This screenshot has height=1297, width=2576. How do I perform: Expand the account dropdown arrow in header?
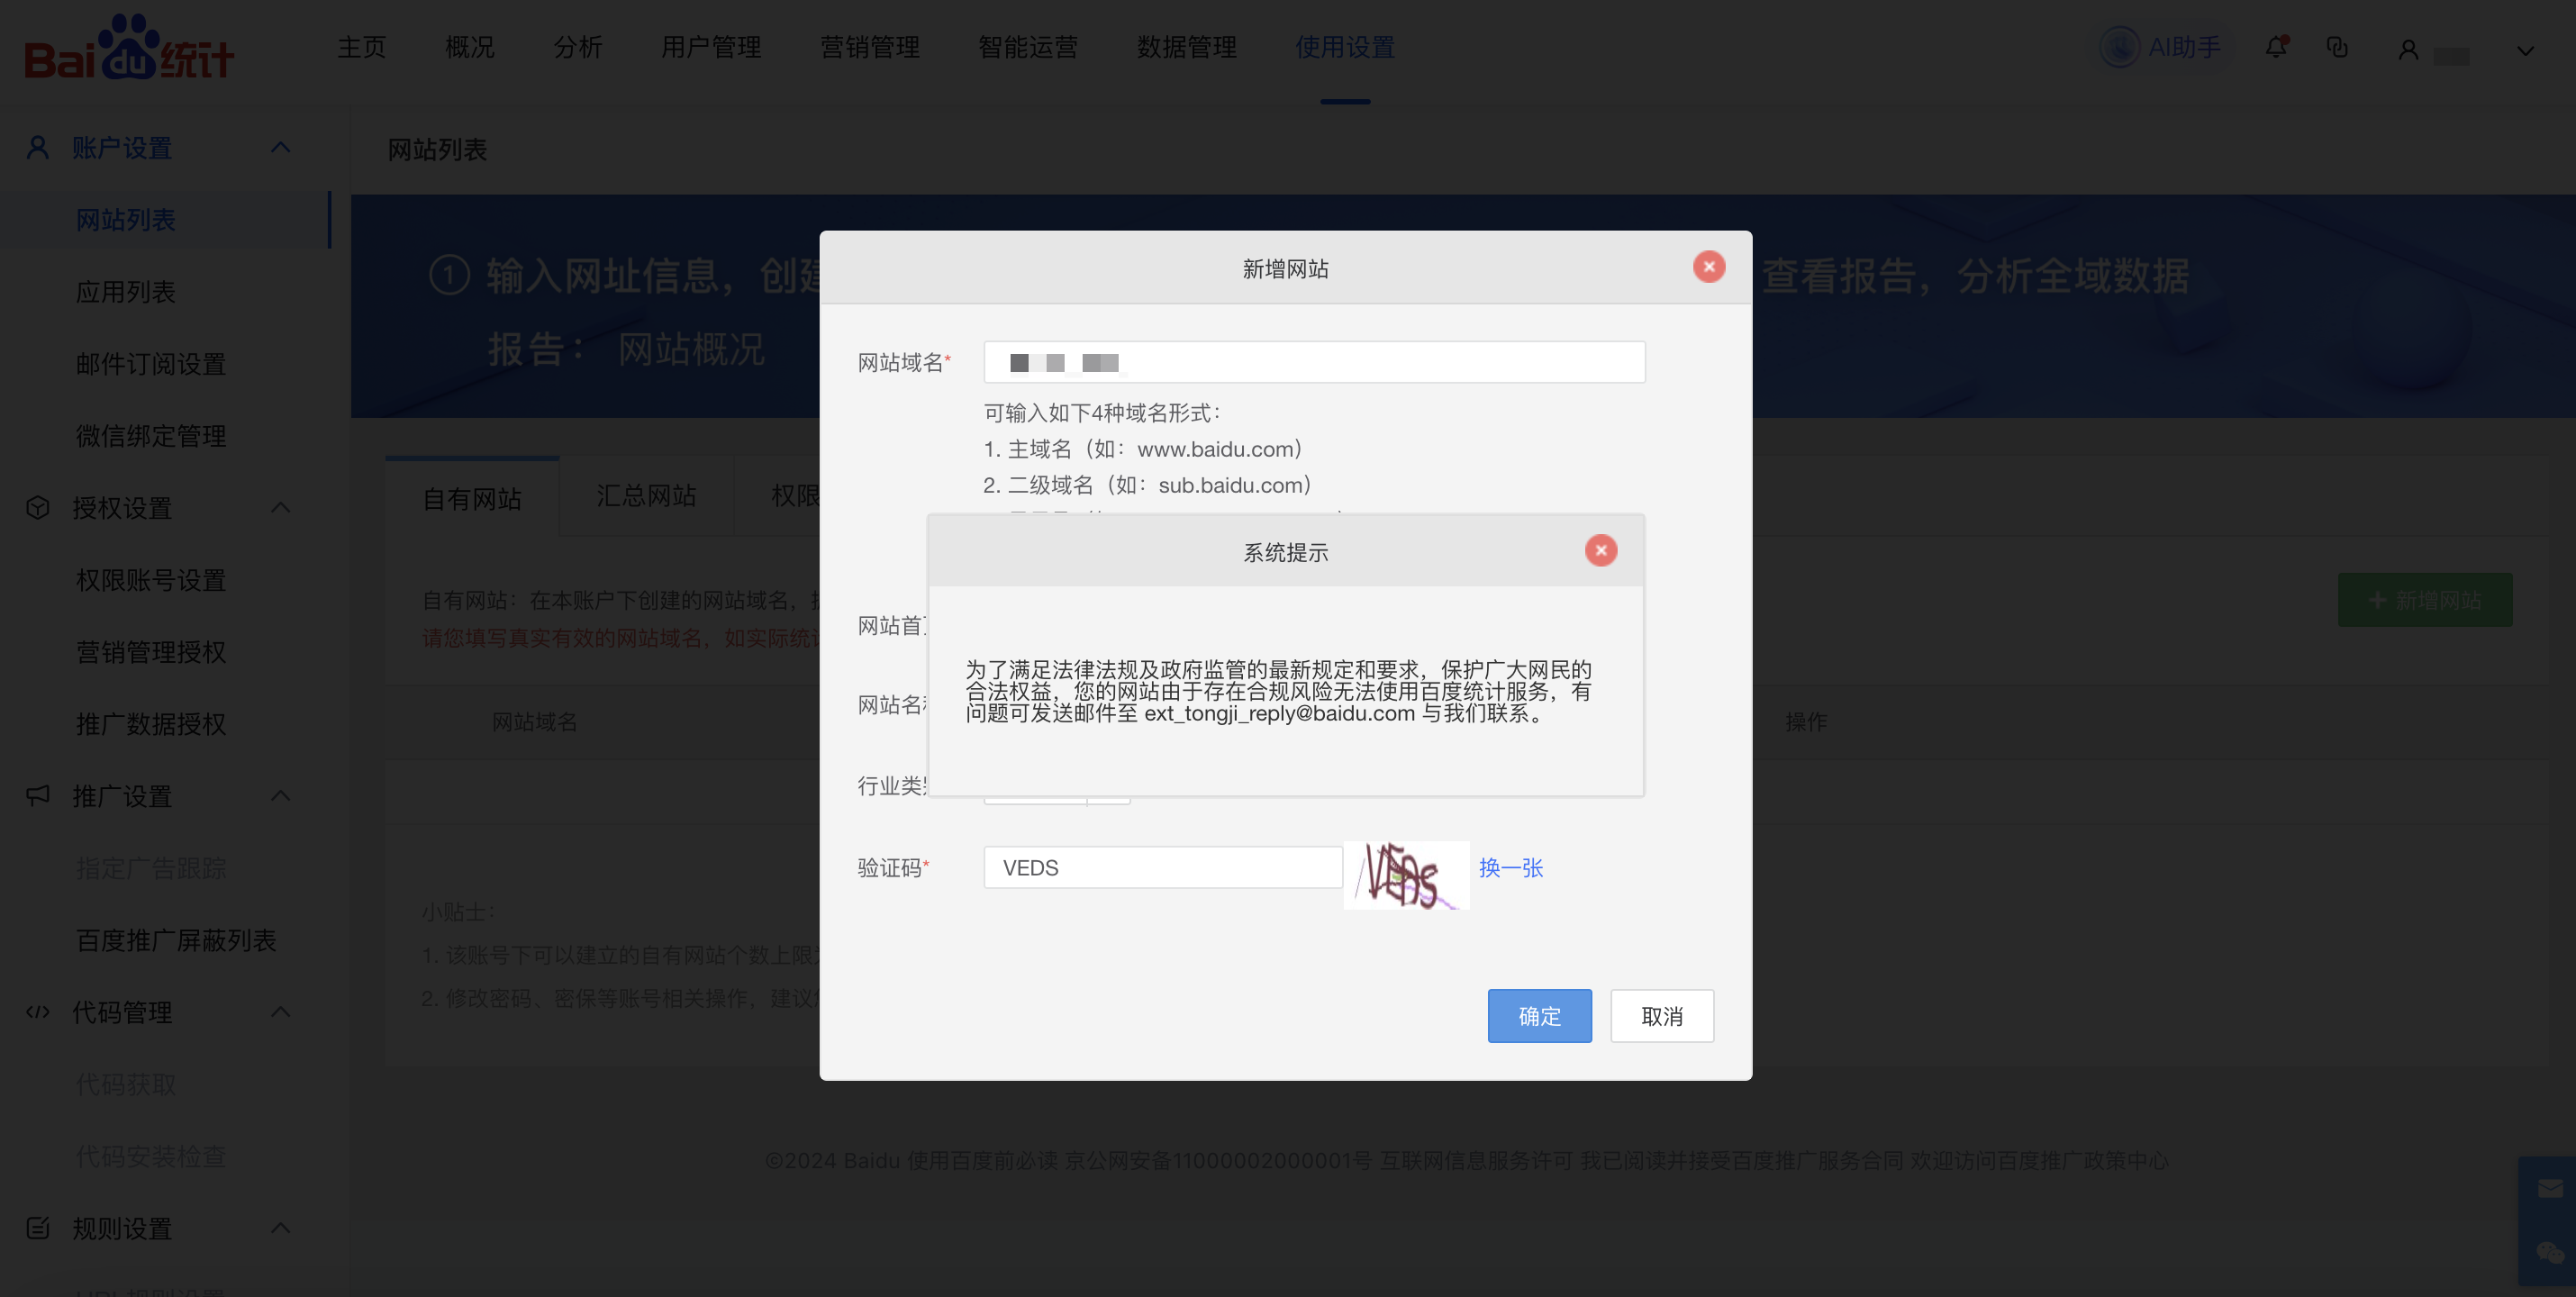(2525, 51)
